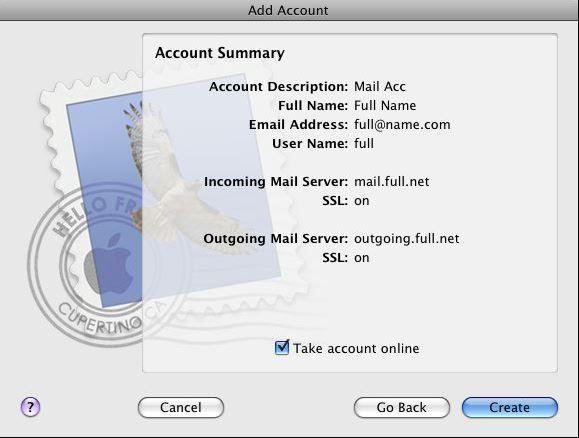The height and width of the screenshot is (438, 579).
Task: Click the User Name value full
Action: pos(364,143)
